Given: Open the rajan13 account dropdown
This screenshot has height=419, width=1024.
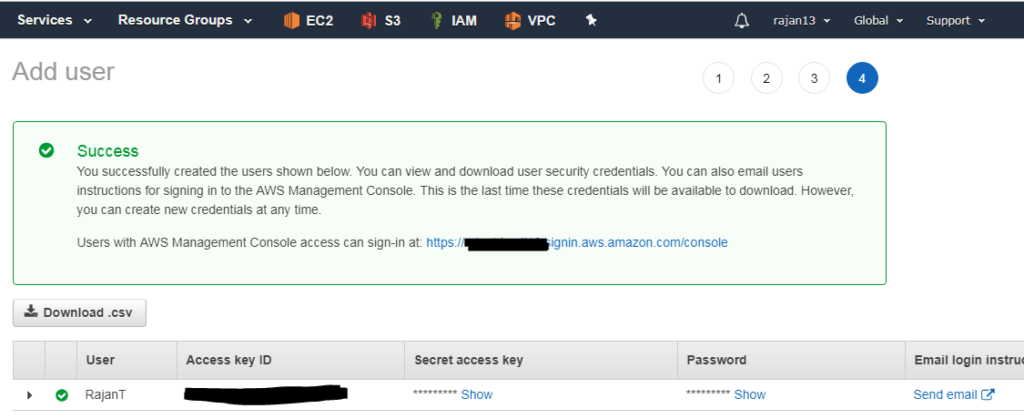Looking at the screenshot, I should pyautogui.click(x=802, y=21).
